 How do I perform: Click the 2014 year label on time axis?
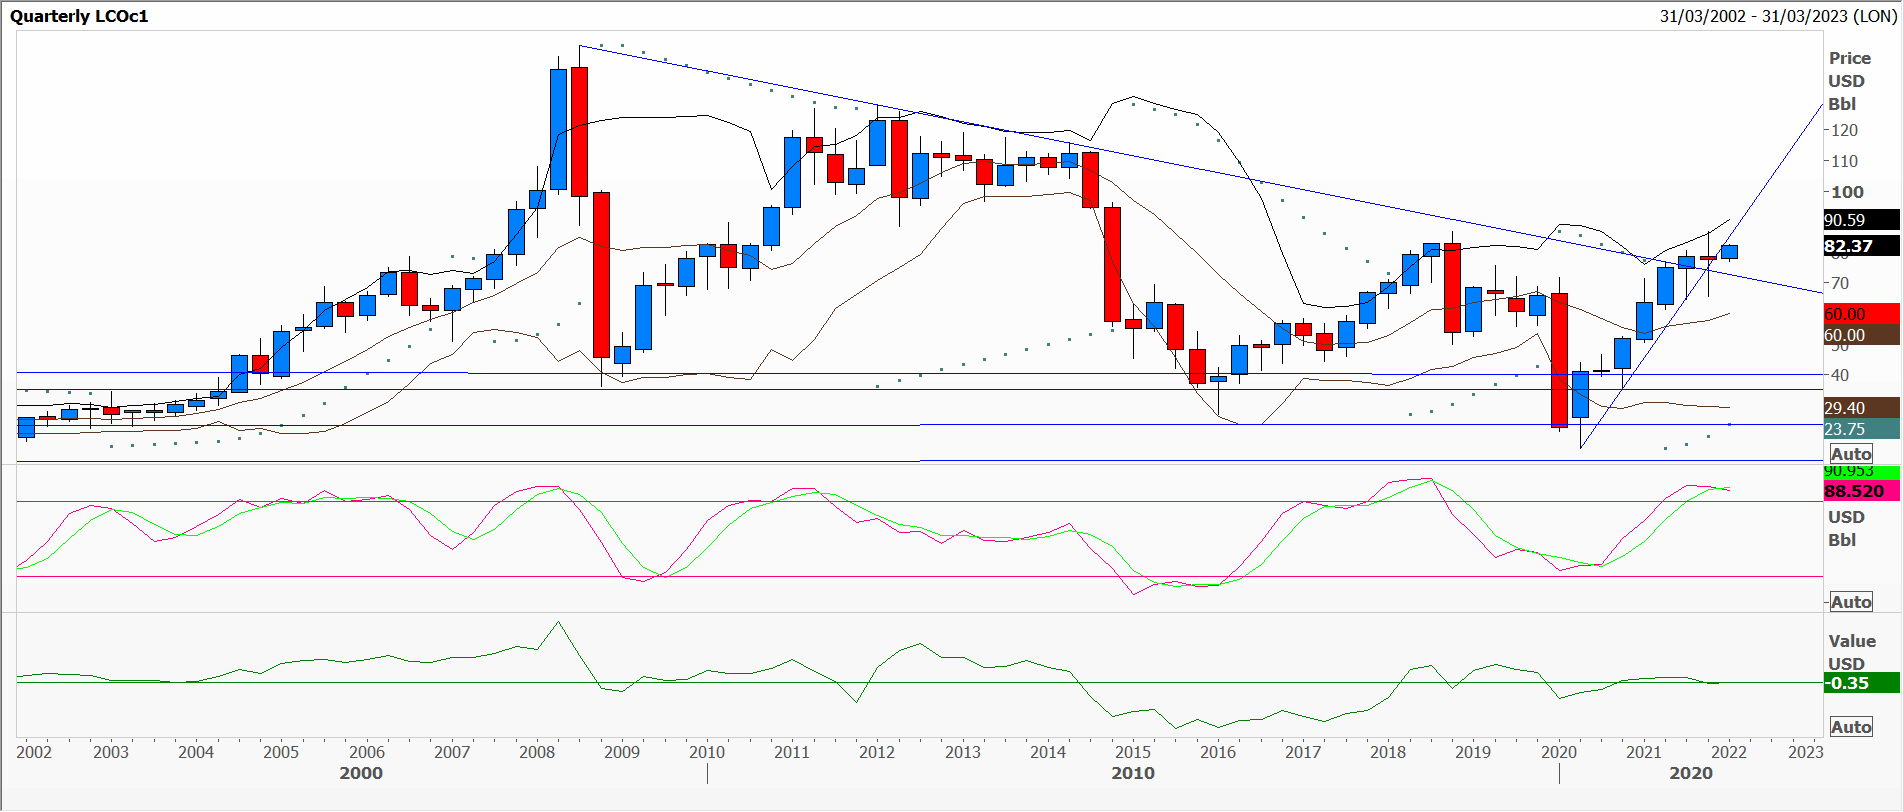1048,752
